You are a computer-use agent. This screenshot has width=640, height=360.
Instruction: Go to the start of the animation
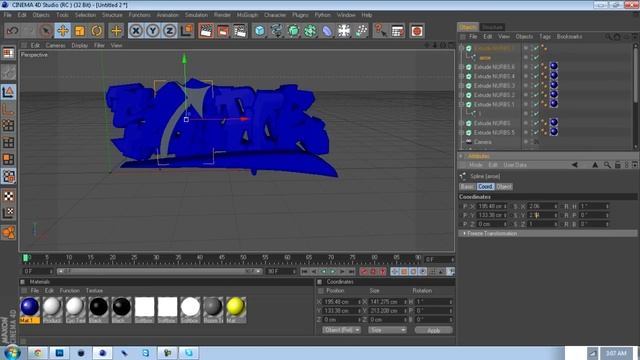(304, 271)
